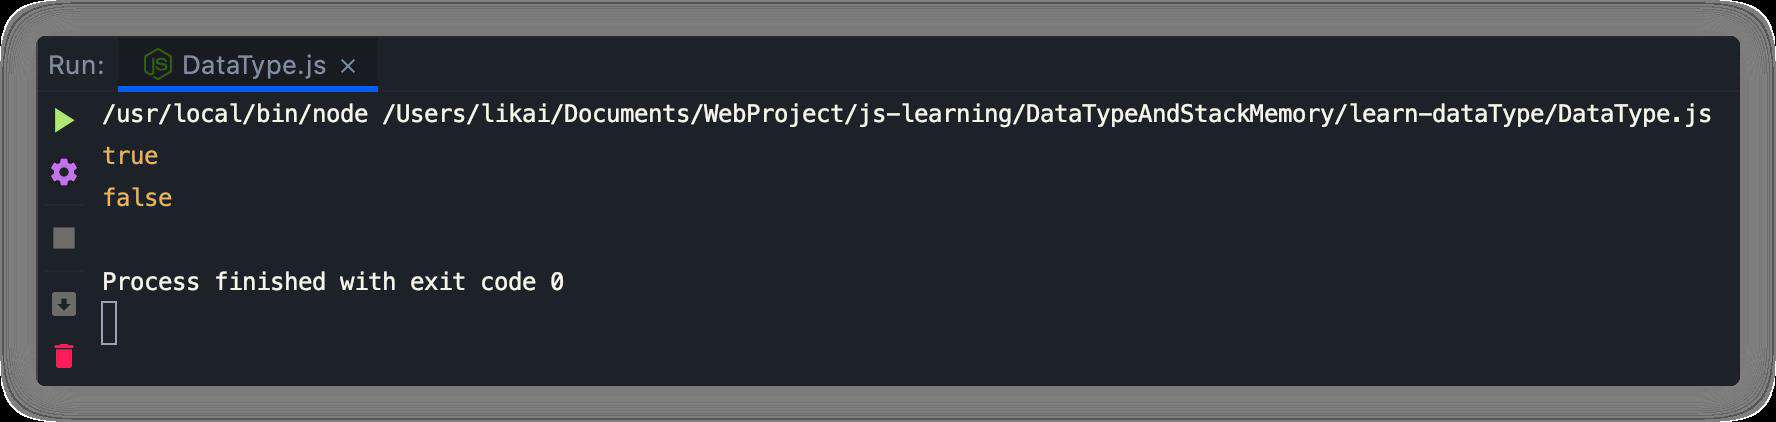The height and width of the screenshot is (422, 1776).
Task: Click the learn-dataType folder segment in the path
Action: (1446, 114)
